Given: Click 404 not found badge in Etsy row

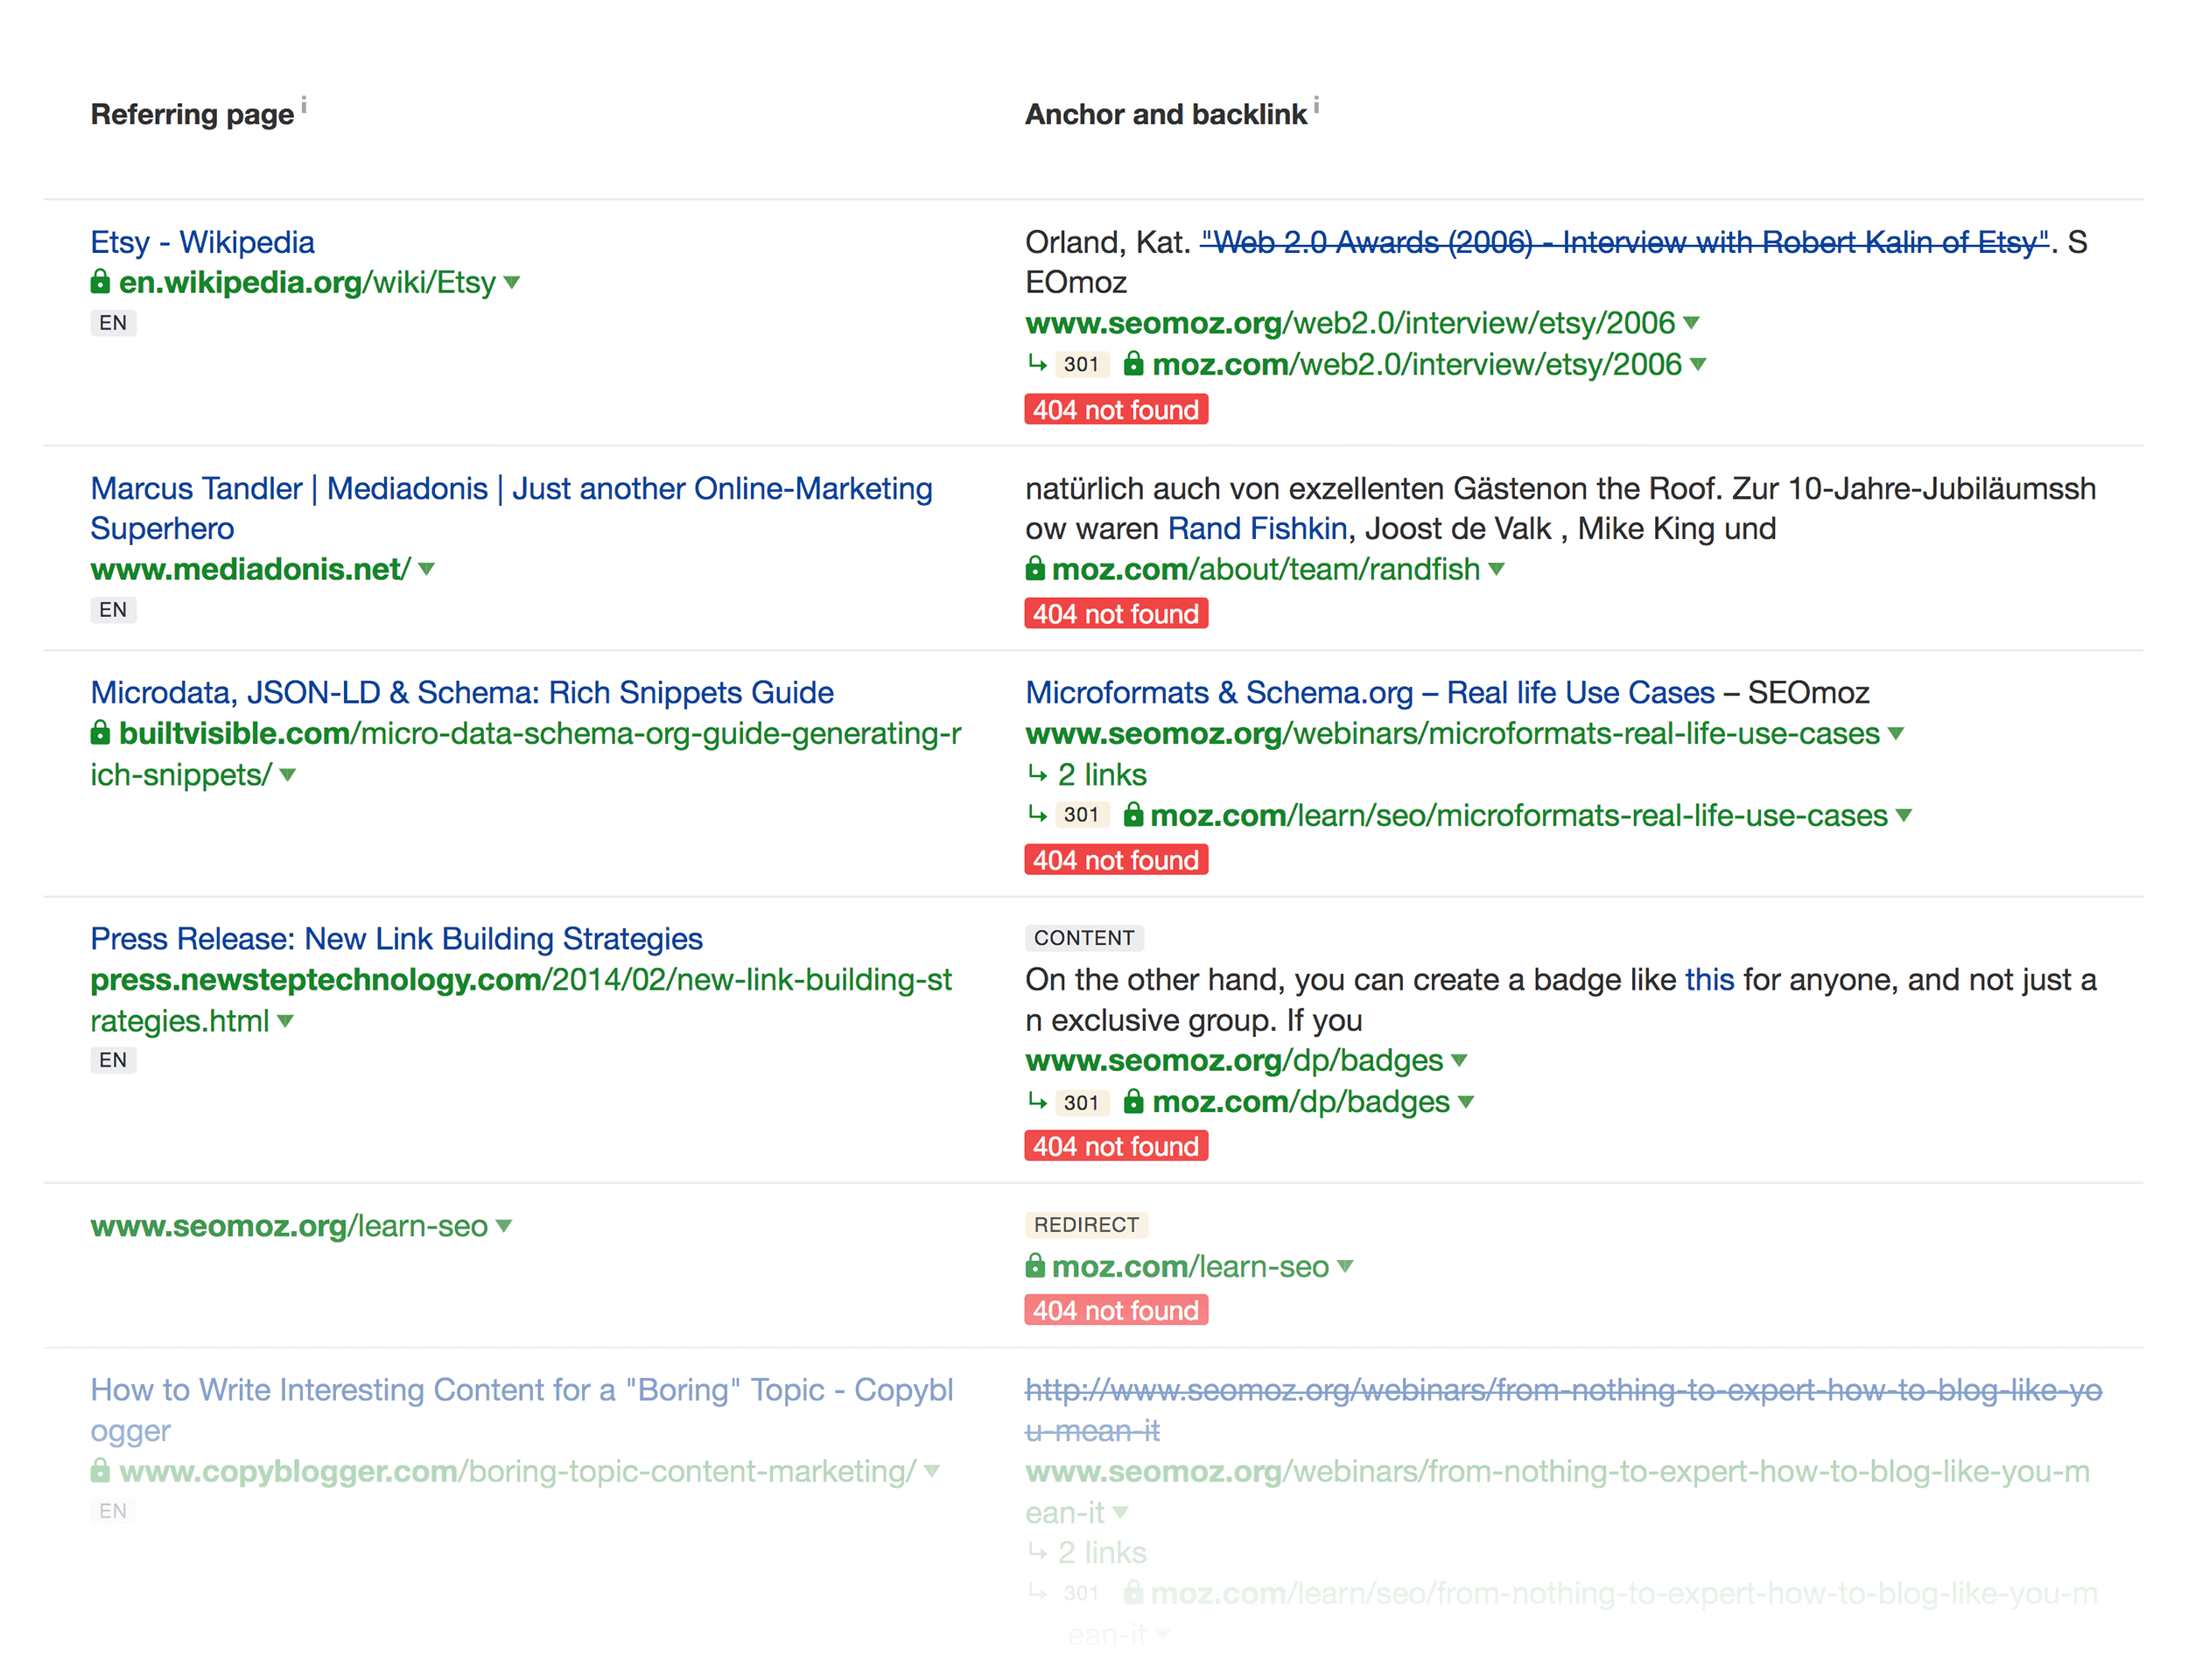Looking at the screenshot, I should pyautogui.click(x=1116, y=410).
